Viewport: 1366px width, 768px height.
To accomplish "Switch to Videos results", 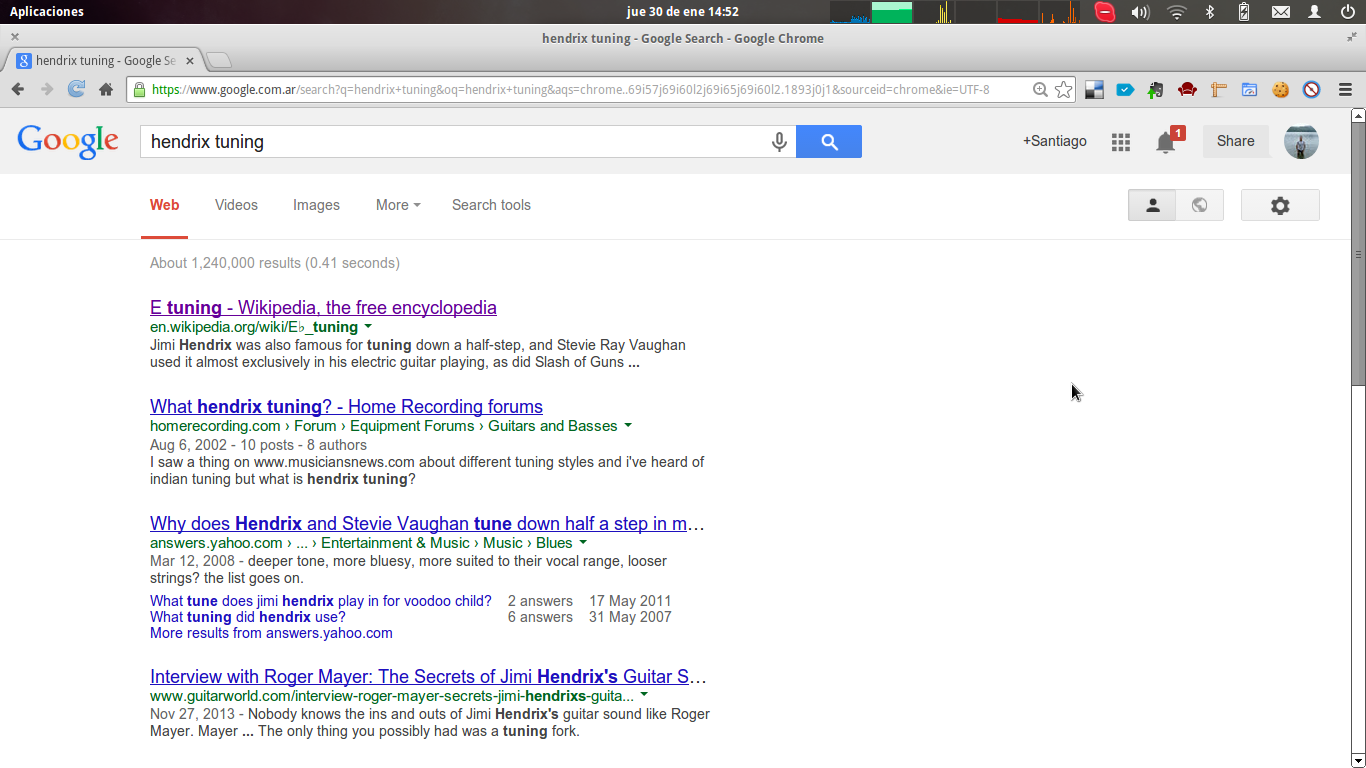I will (236, 205).
